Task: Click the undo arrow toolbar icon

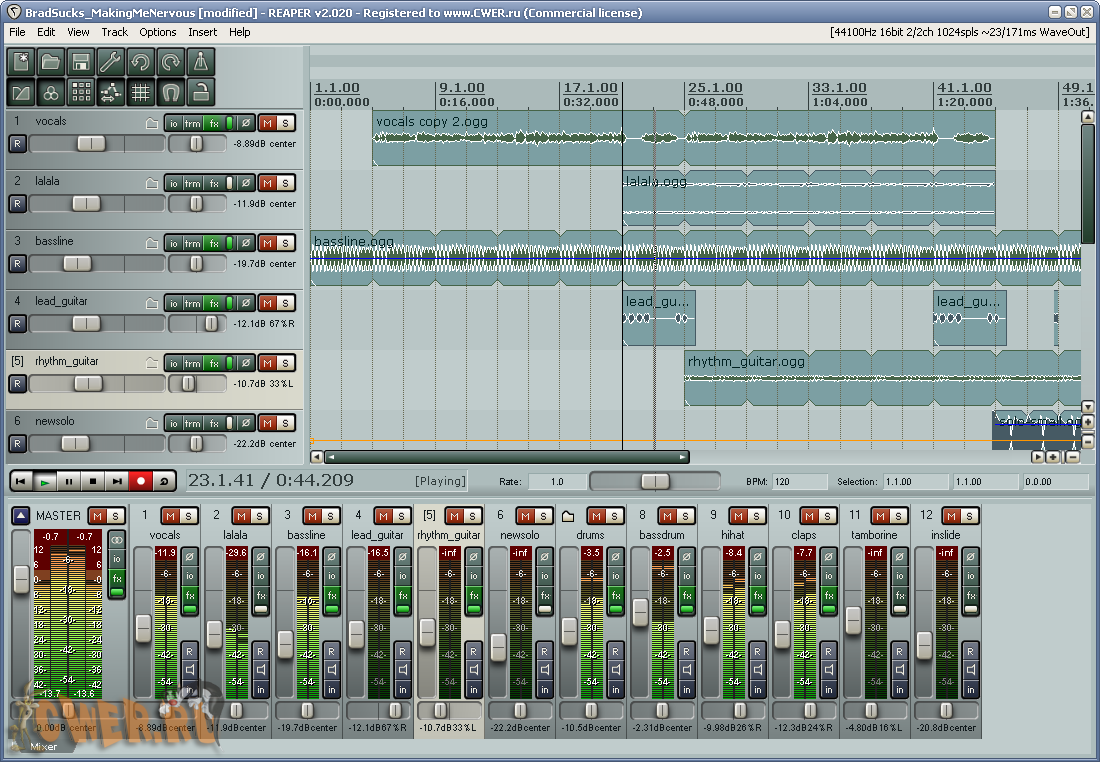Action: click(x=140, y=62)
